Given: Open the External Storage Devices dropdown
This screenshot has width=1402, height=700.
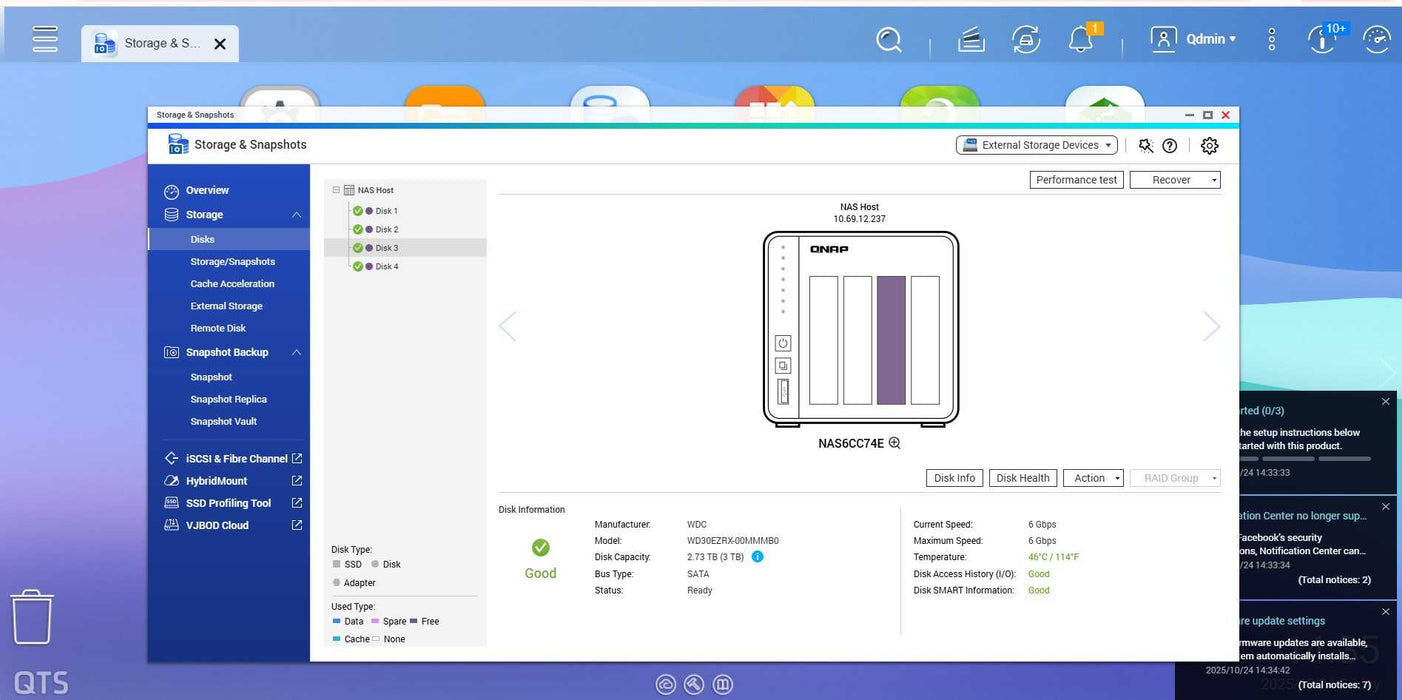Looking at the screenshot, I should tap(1036, 144).
